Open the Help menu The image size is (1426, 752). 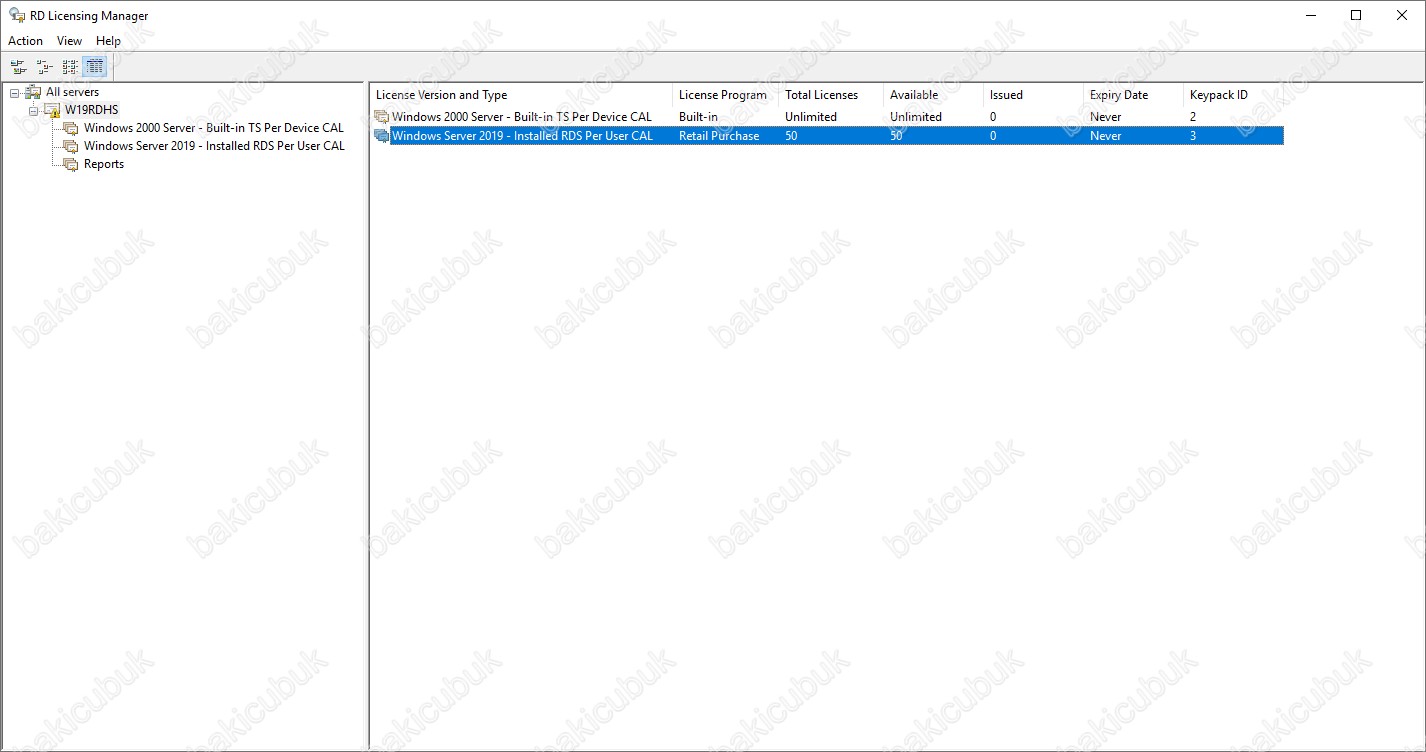(x=108, y=41)
